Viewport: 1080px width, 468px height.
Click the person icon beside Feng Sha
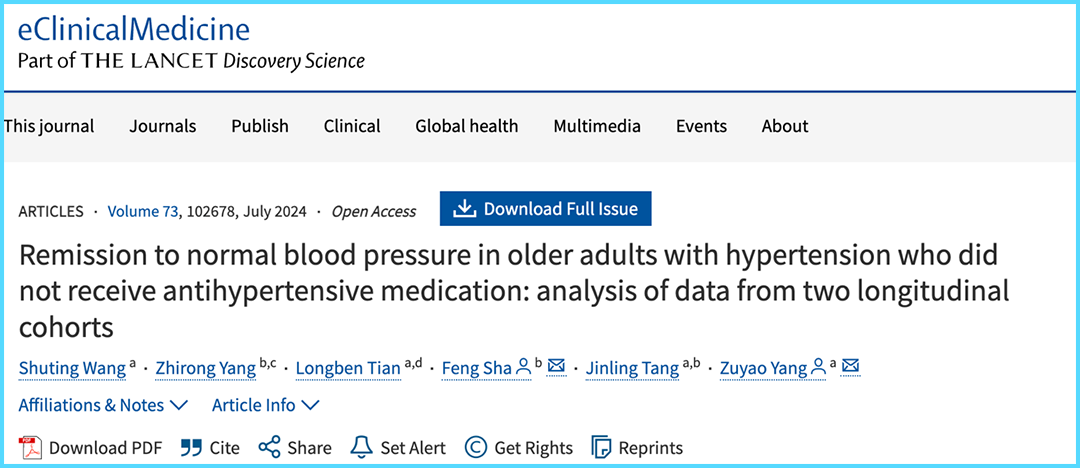(523, 367)
